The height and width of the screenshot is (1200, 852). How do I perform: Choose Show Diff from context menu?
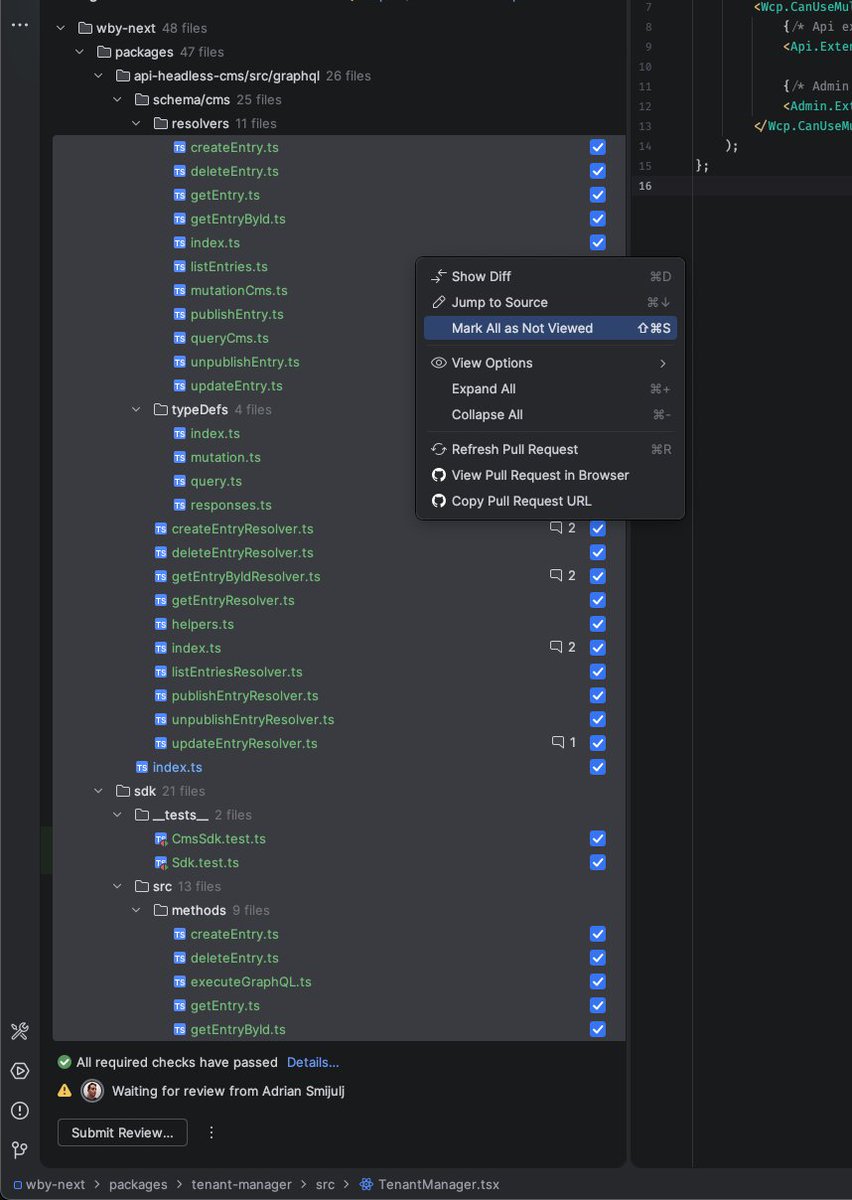(550, 276)
